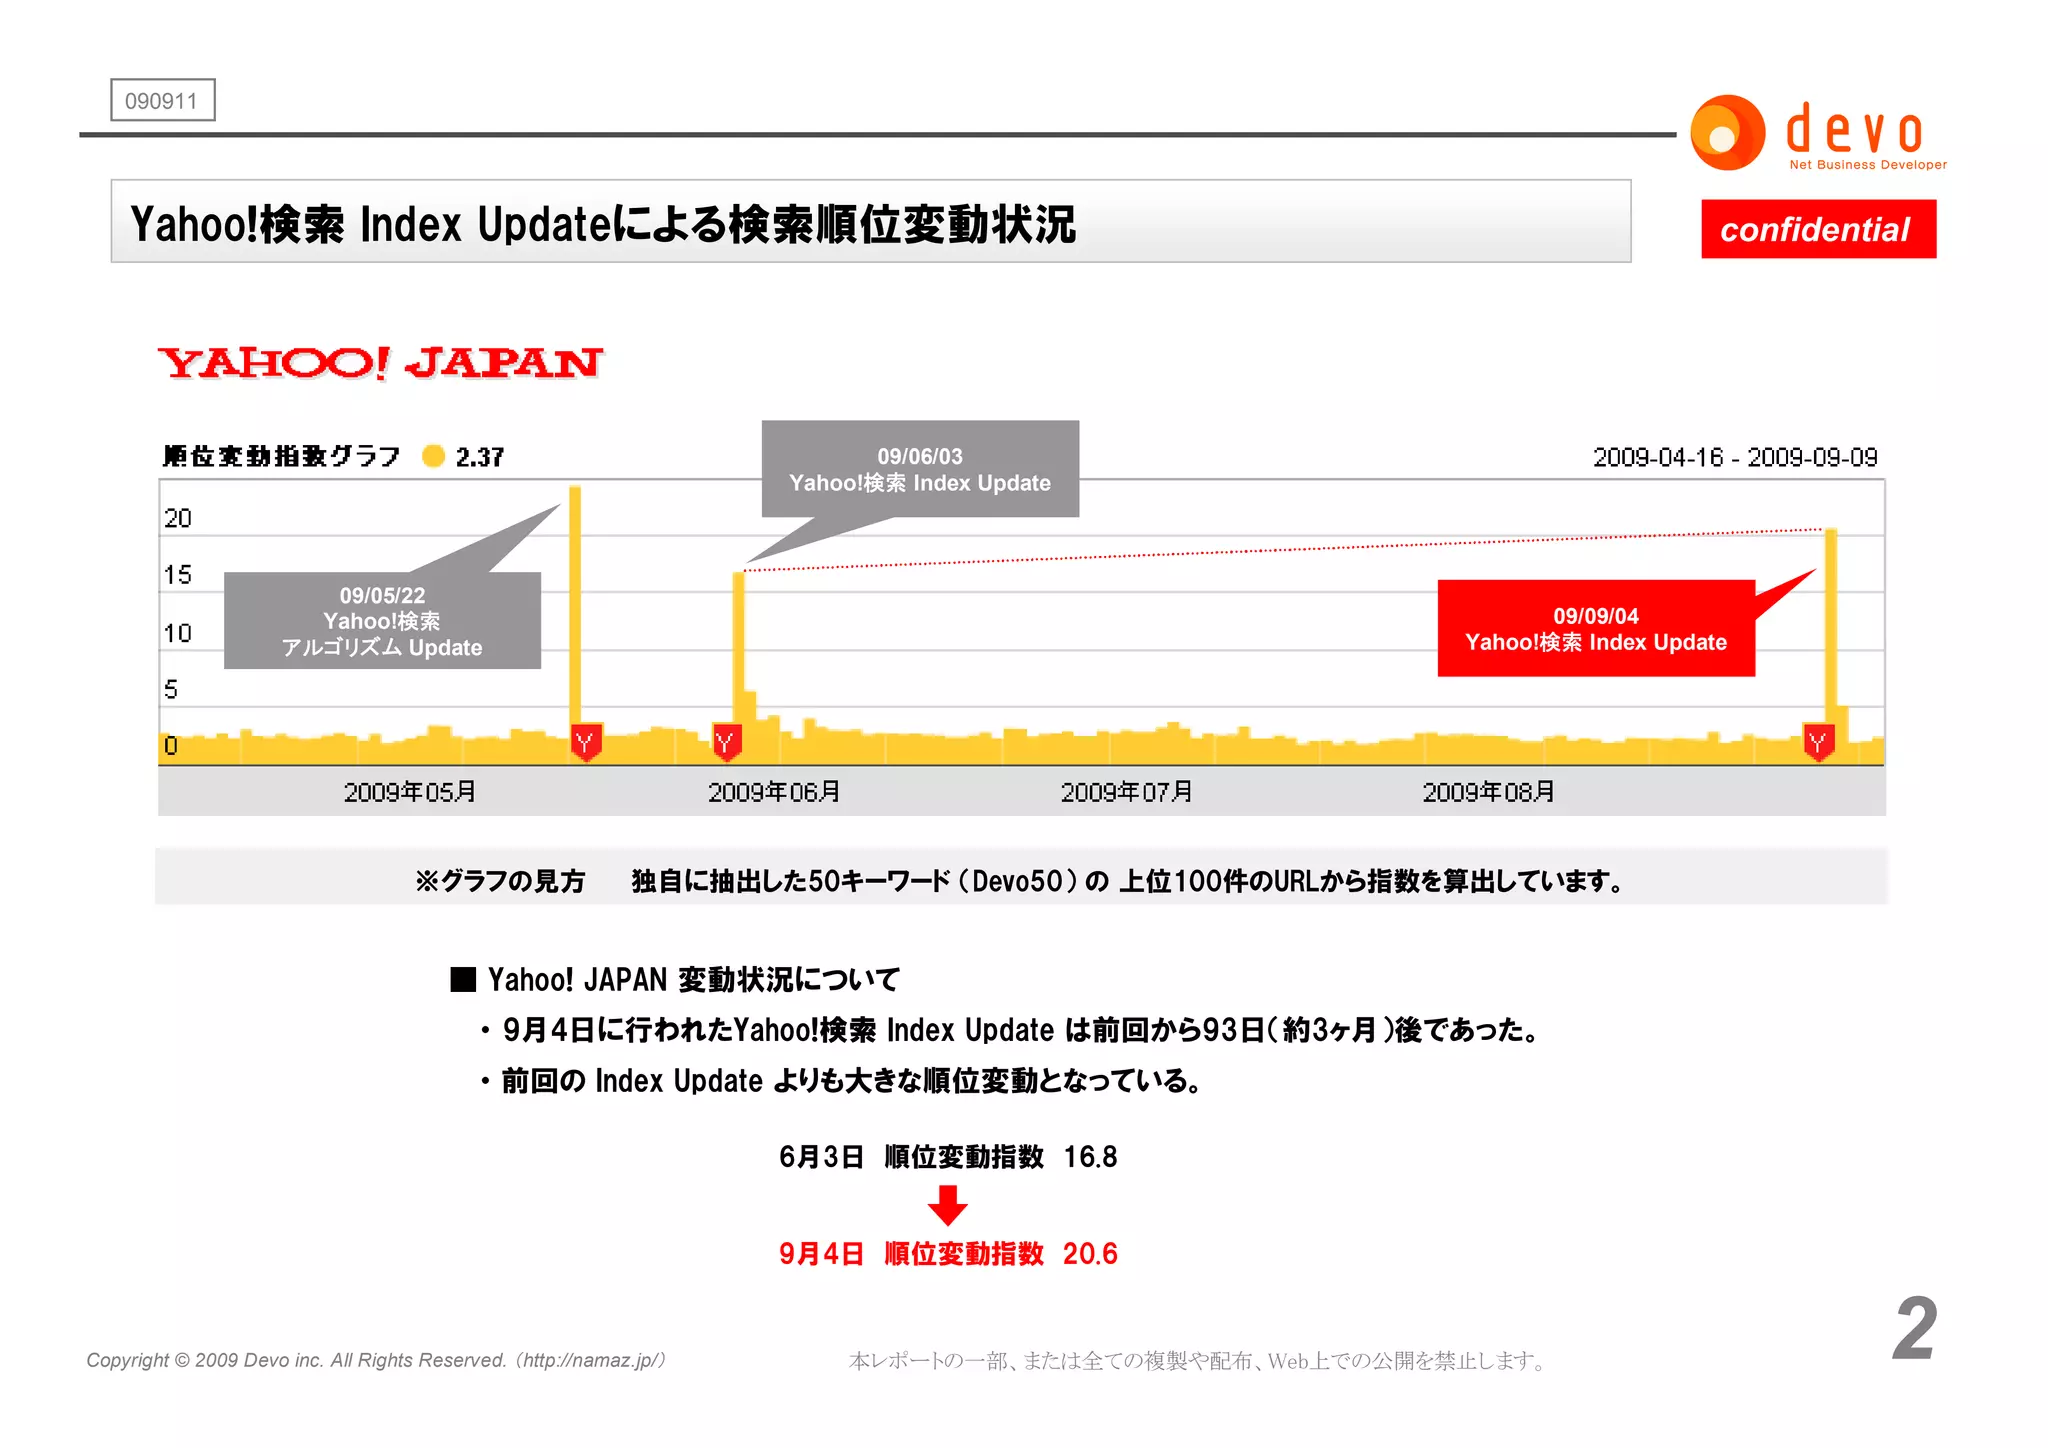Click the tall yellow spike near September
The image size is (2048, 1448).
[1831, 620]
